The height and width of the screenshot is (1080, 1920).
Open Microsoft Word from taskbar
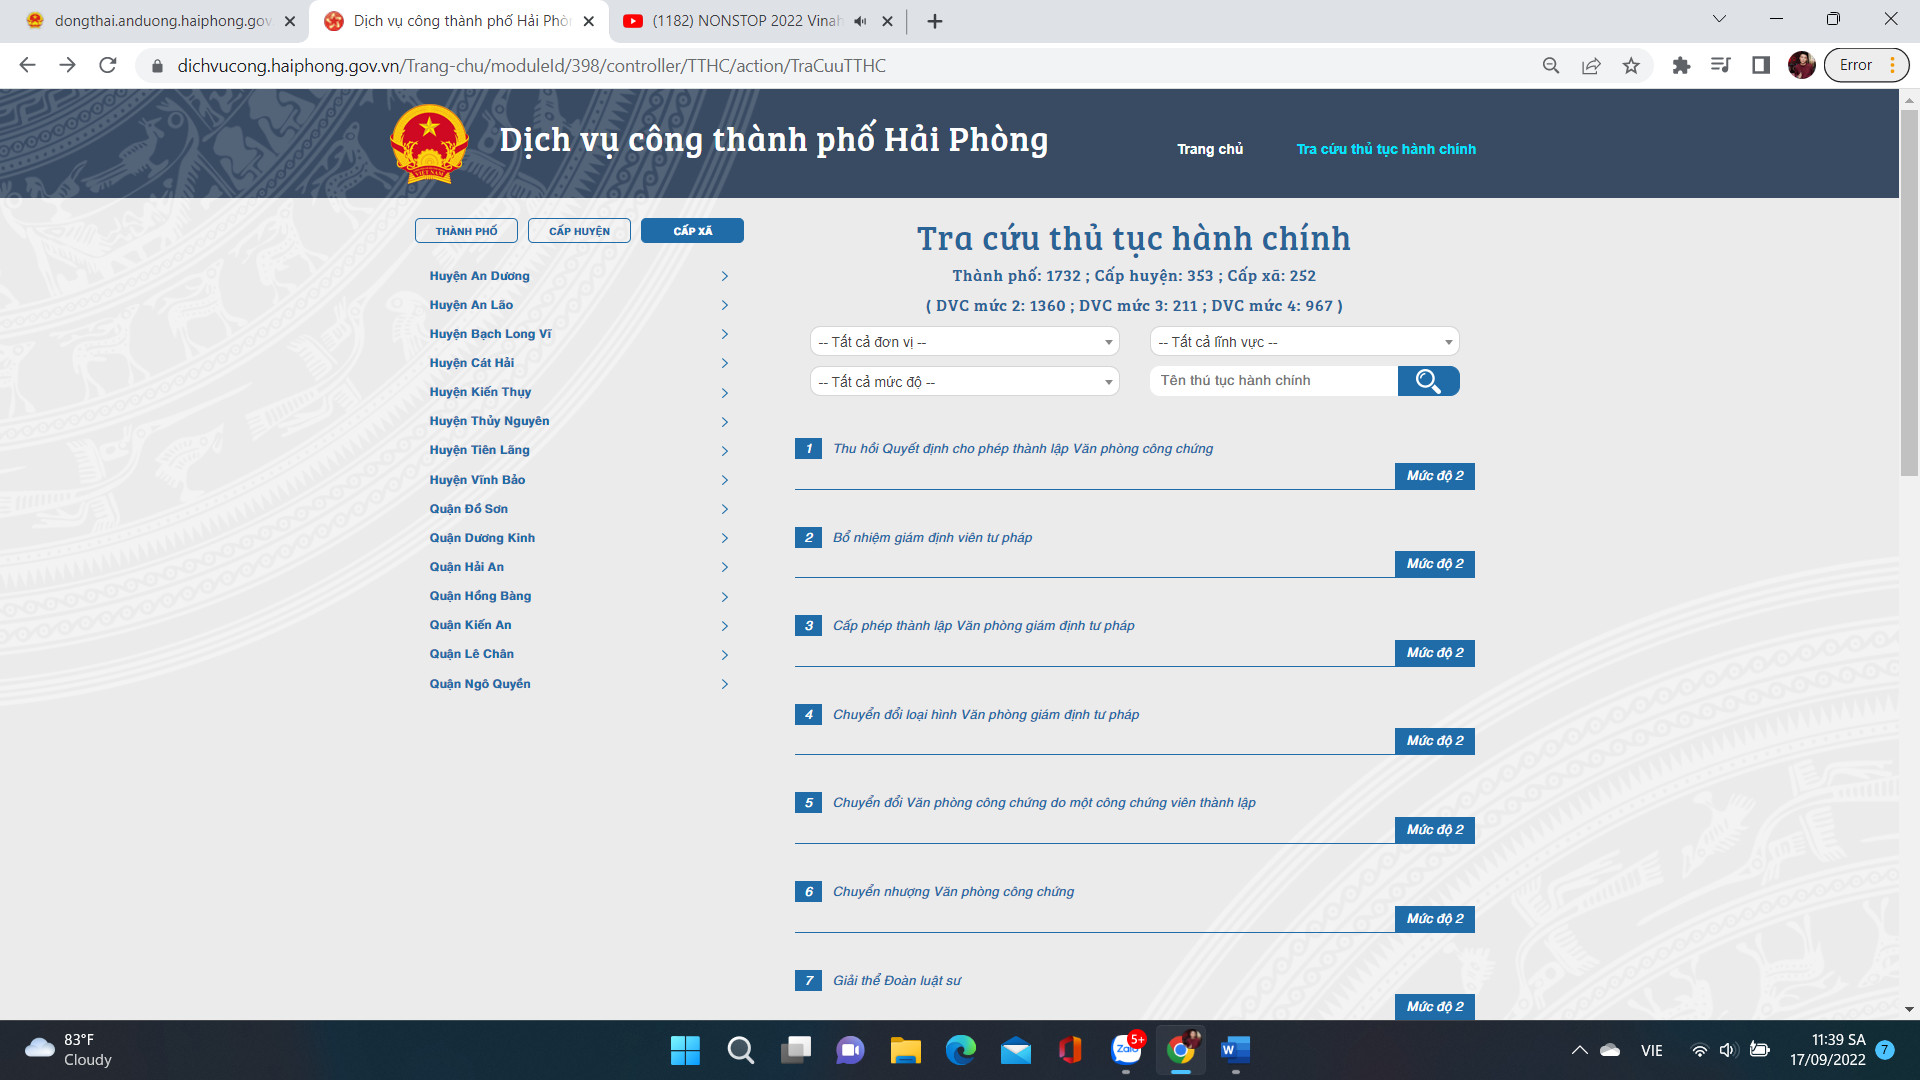pyautogui.click(x=1235, y=1050)
